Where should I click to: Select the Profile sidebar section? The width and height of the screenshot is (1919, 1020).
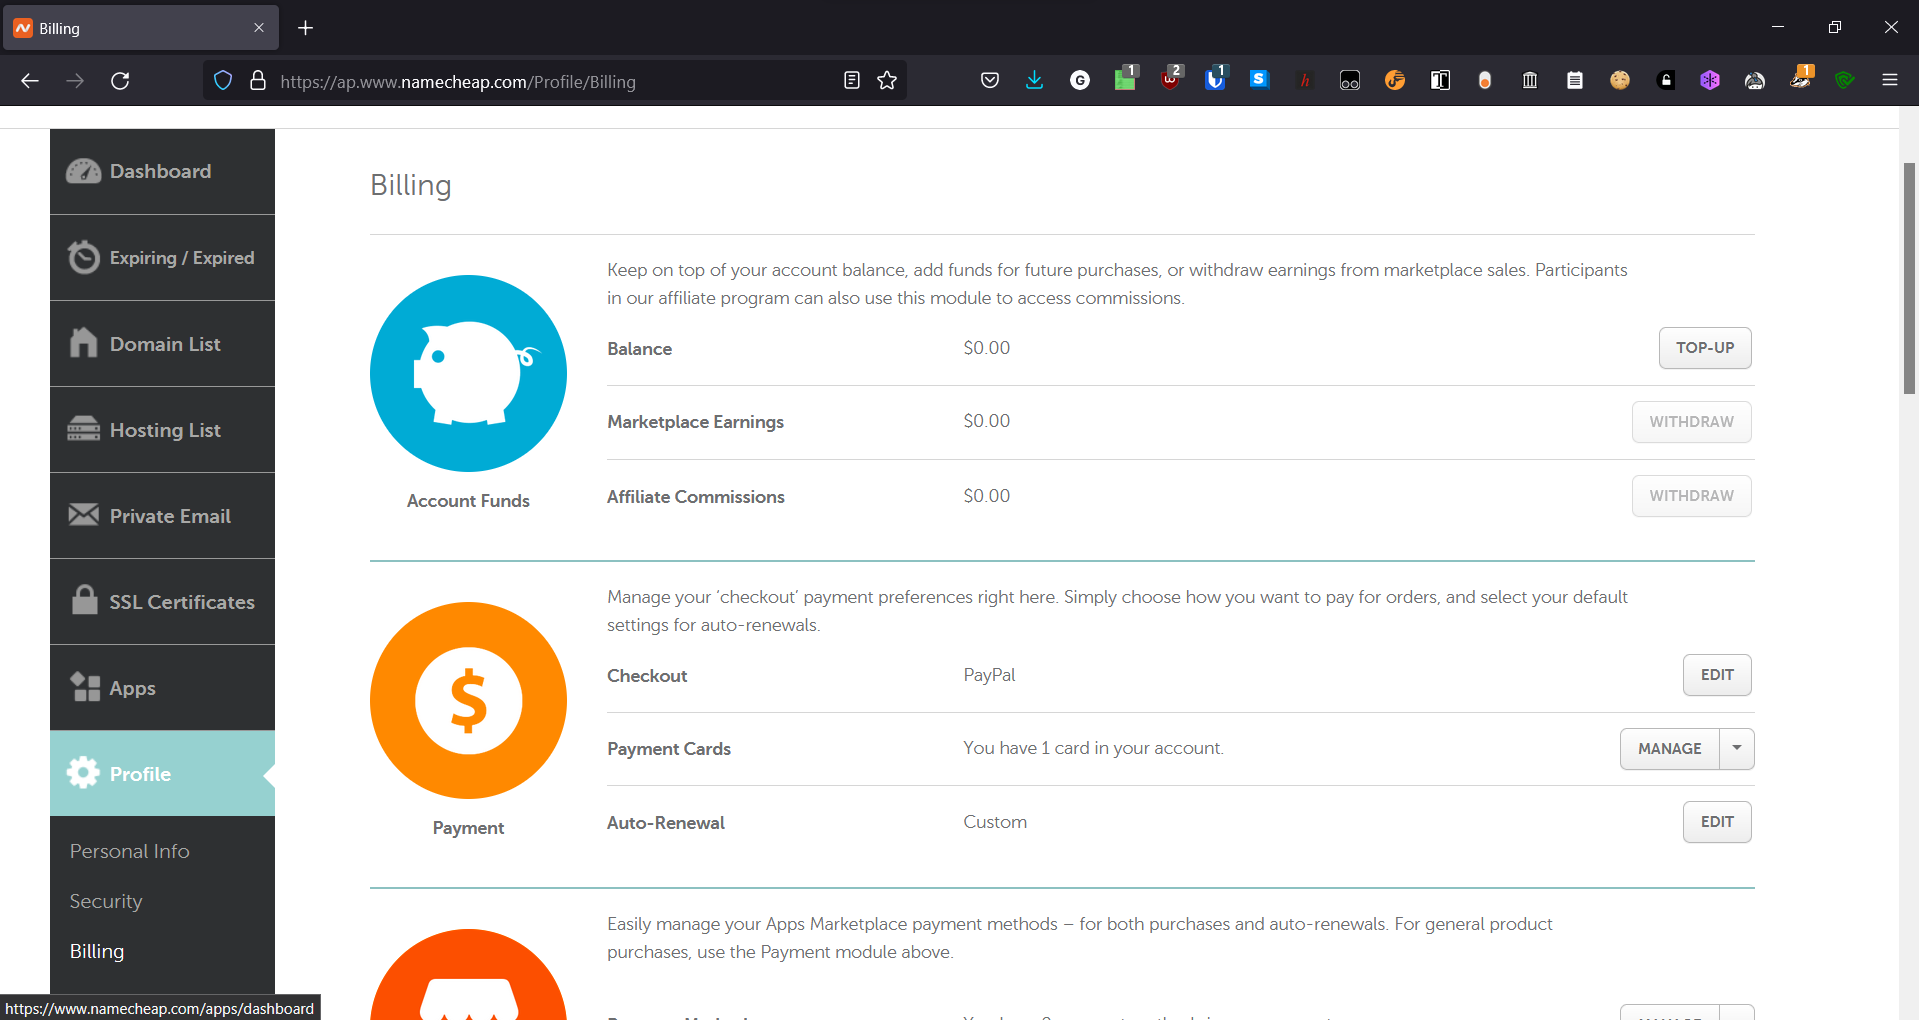tap(162, 773)
